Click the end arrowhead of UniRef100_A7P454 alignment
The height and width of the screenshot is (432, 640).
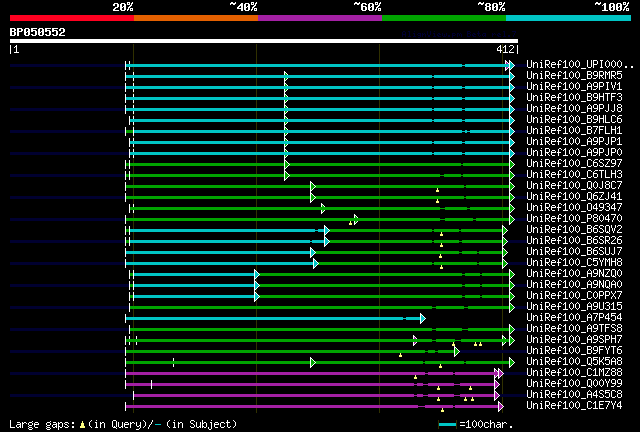[x=423, y=318]
